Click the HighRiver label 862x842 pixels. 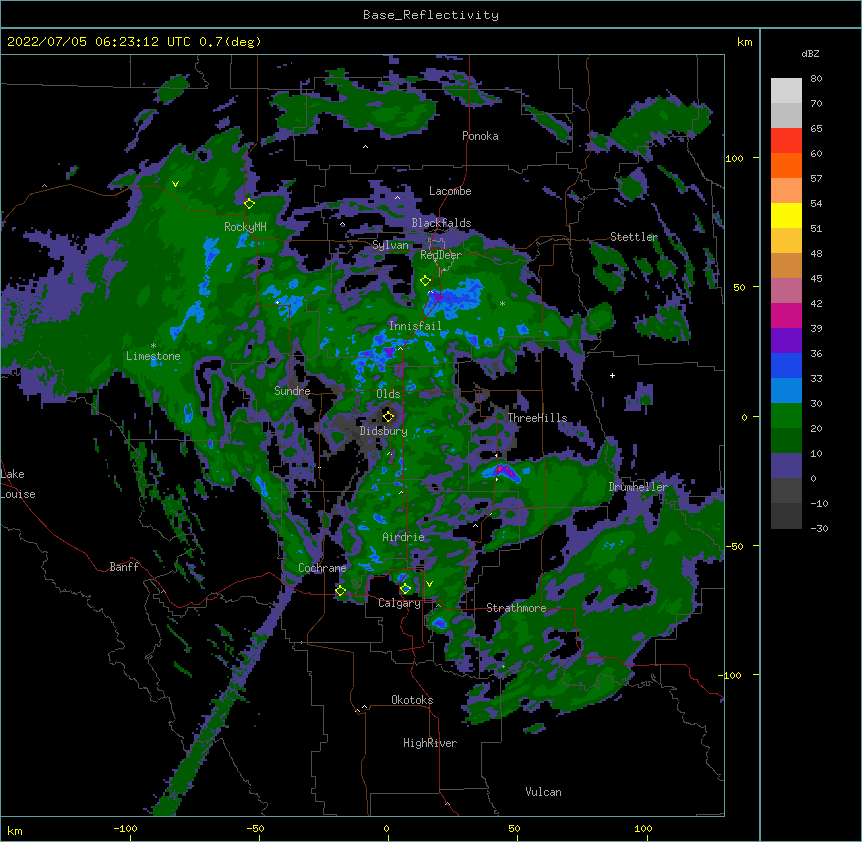click(x=430, y=743)
